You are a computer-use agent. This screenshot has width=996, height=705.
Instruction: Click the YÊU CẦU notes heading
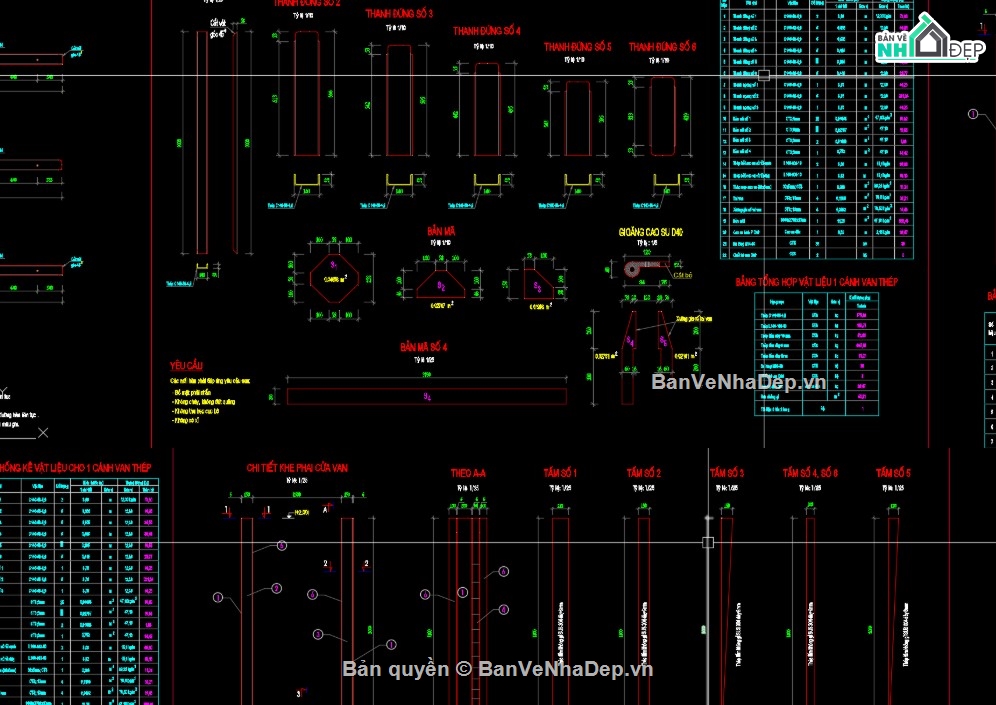186,365
